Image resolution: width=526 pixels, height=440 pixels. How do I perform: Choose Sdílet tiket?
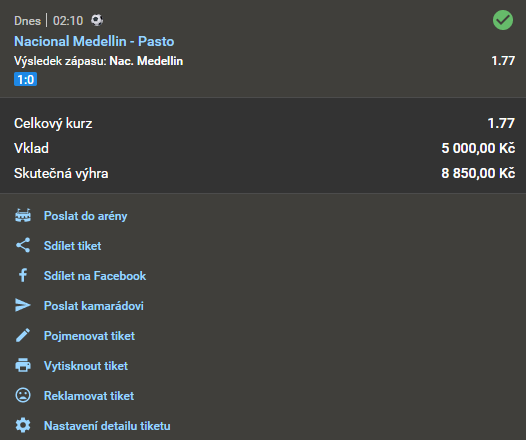[72, 245]
